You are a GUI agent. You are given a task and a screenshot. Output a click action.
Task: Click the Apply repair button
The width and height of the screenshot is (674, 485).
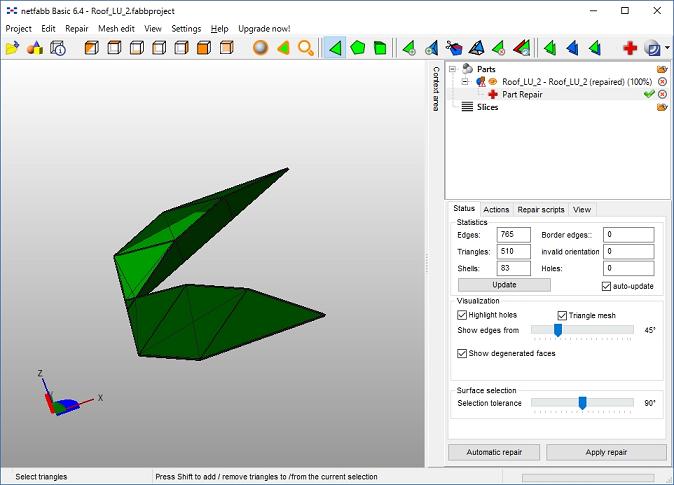pos(606,452)
